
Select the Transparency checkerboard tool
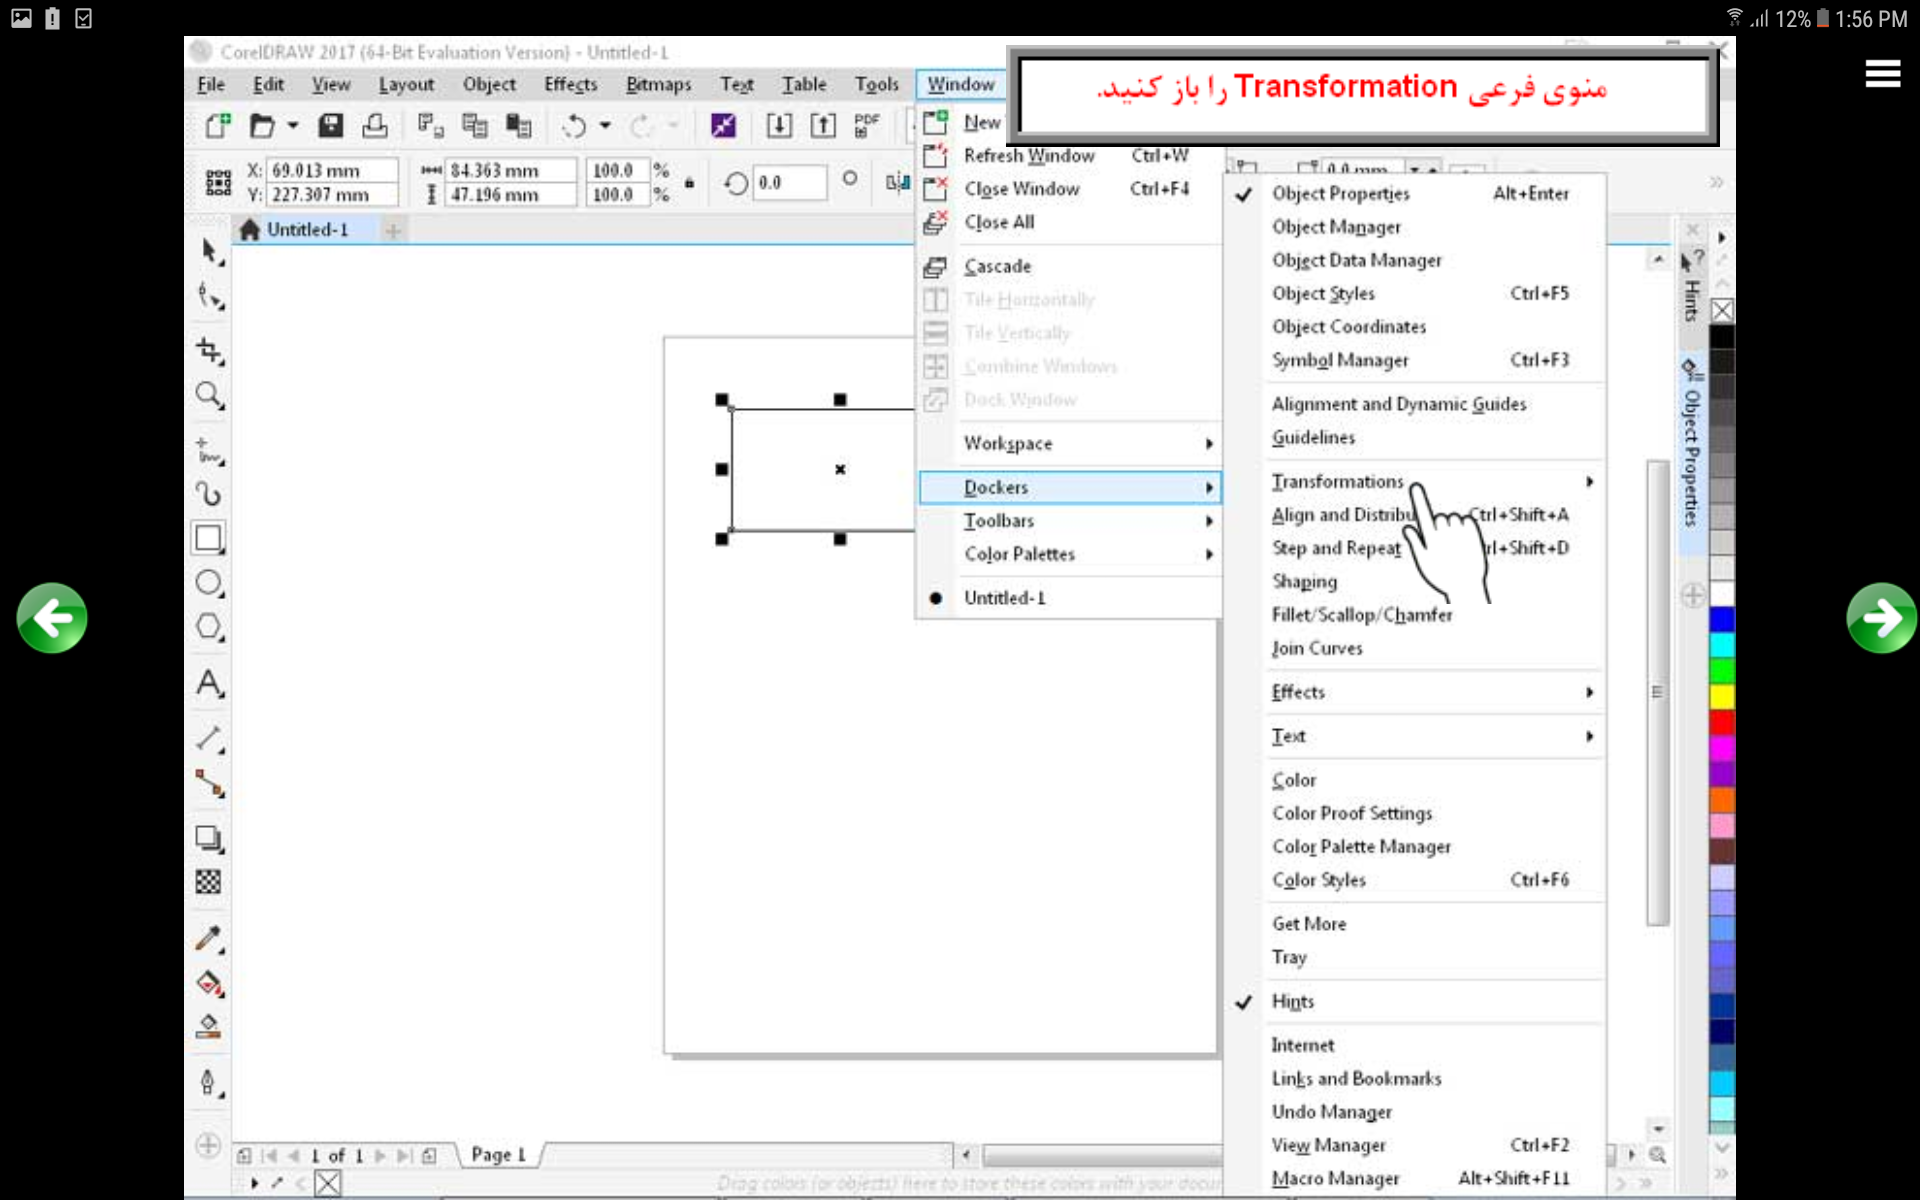pos(209,882)
